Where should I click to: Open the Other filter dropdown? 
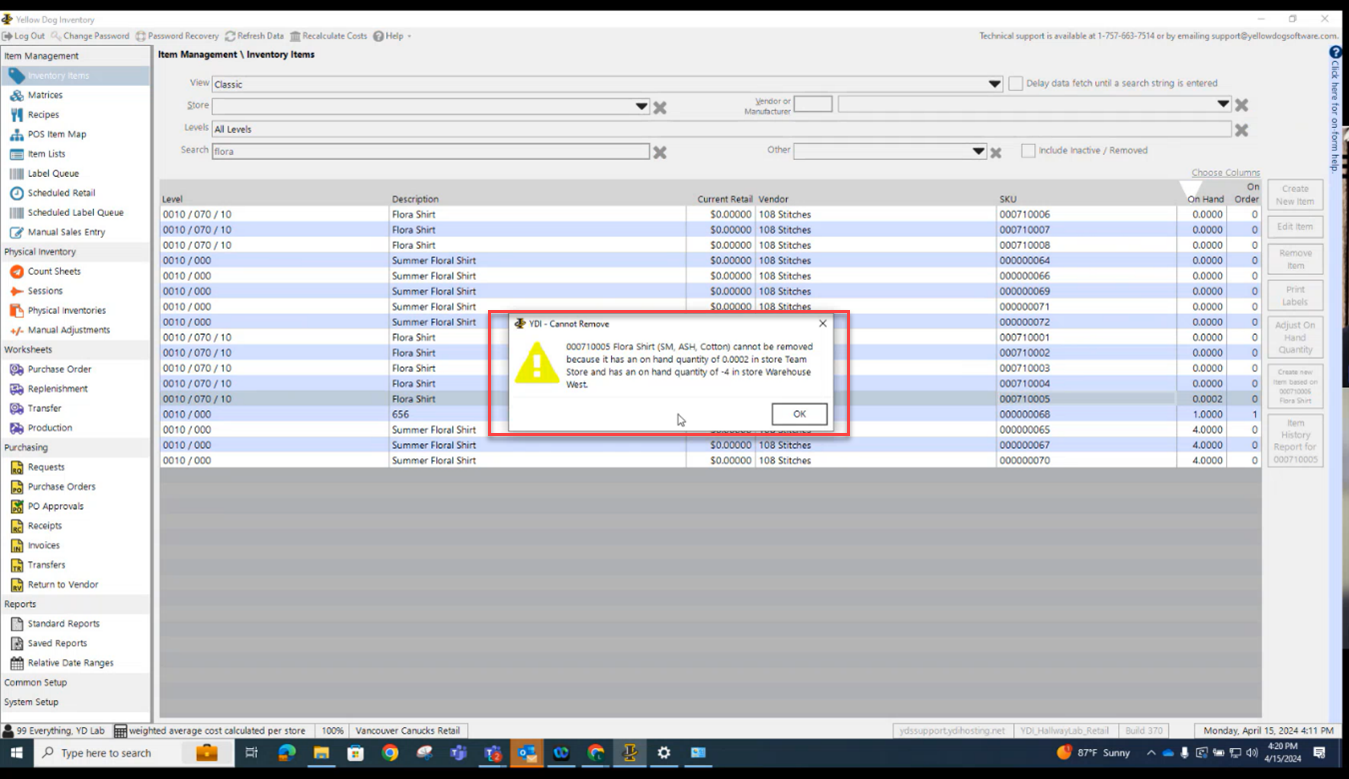978,151
